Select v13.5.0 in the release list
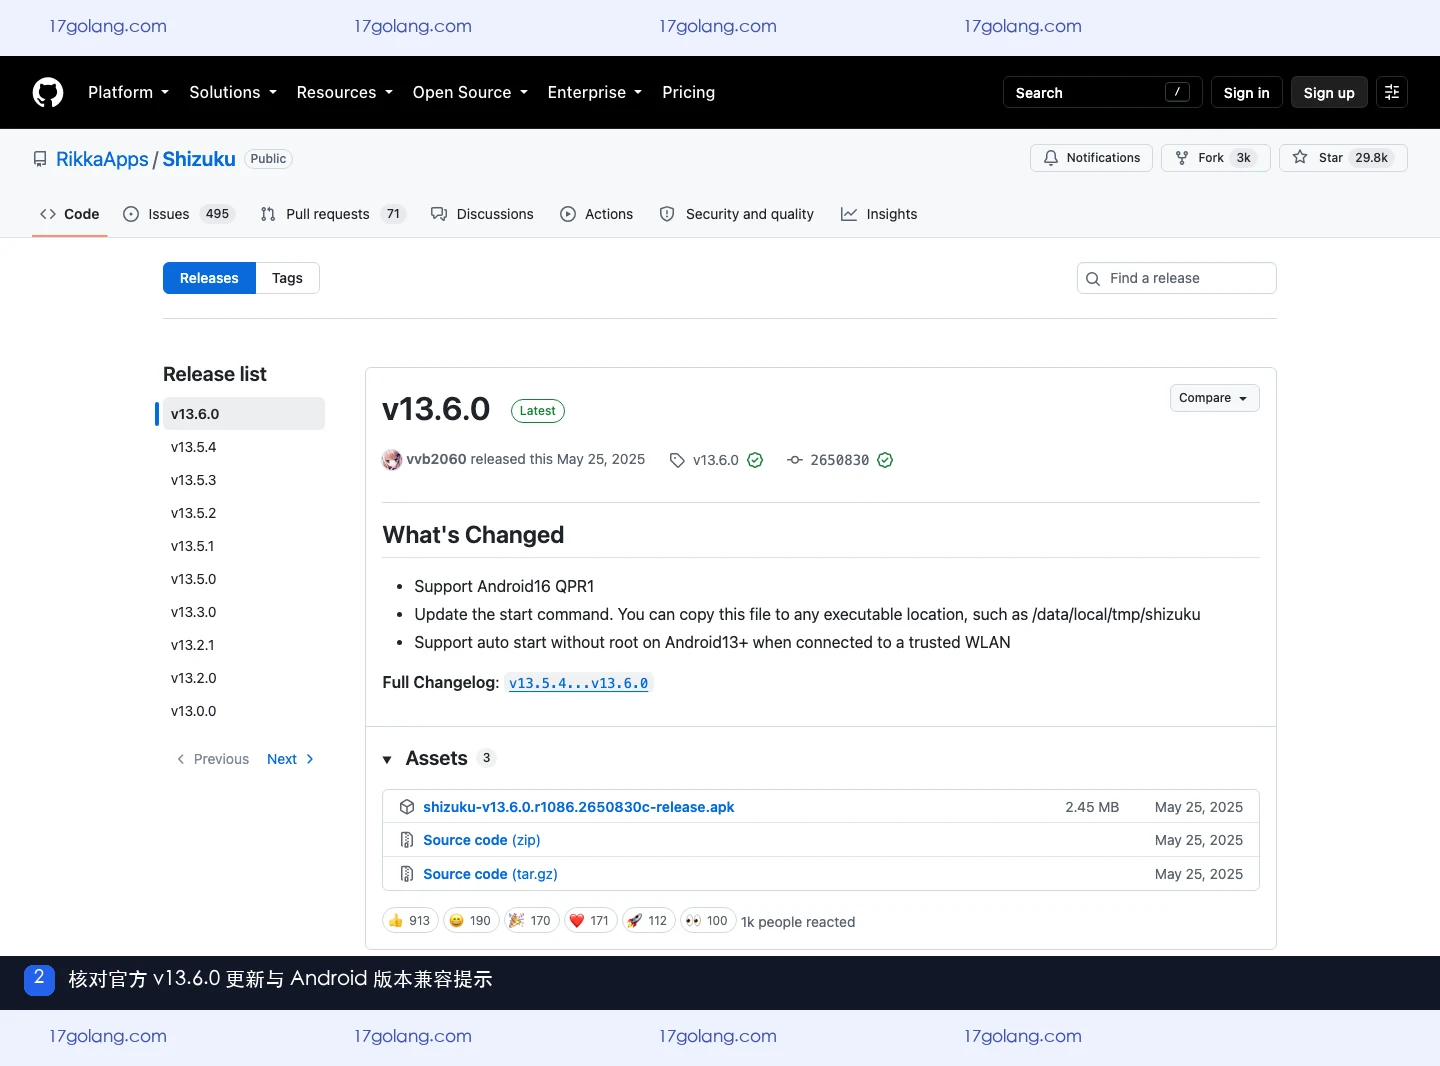 tap(244, 579)
